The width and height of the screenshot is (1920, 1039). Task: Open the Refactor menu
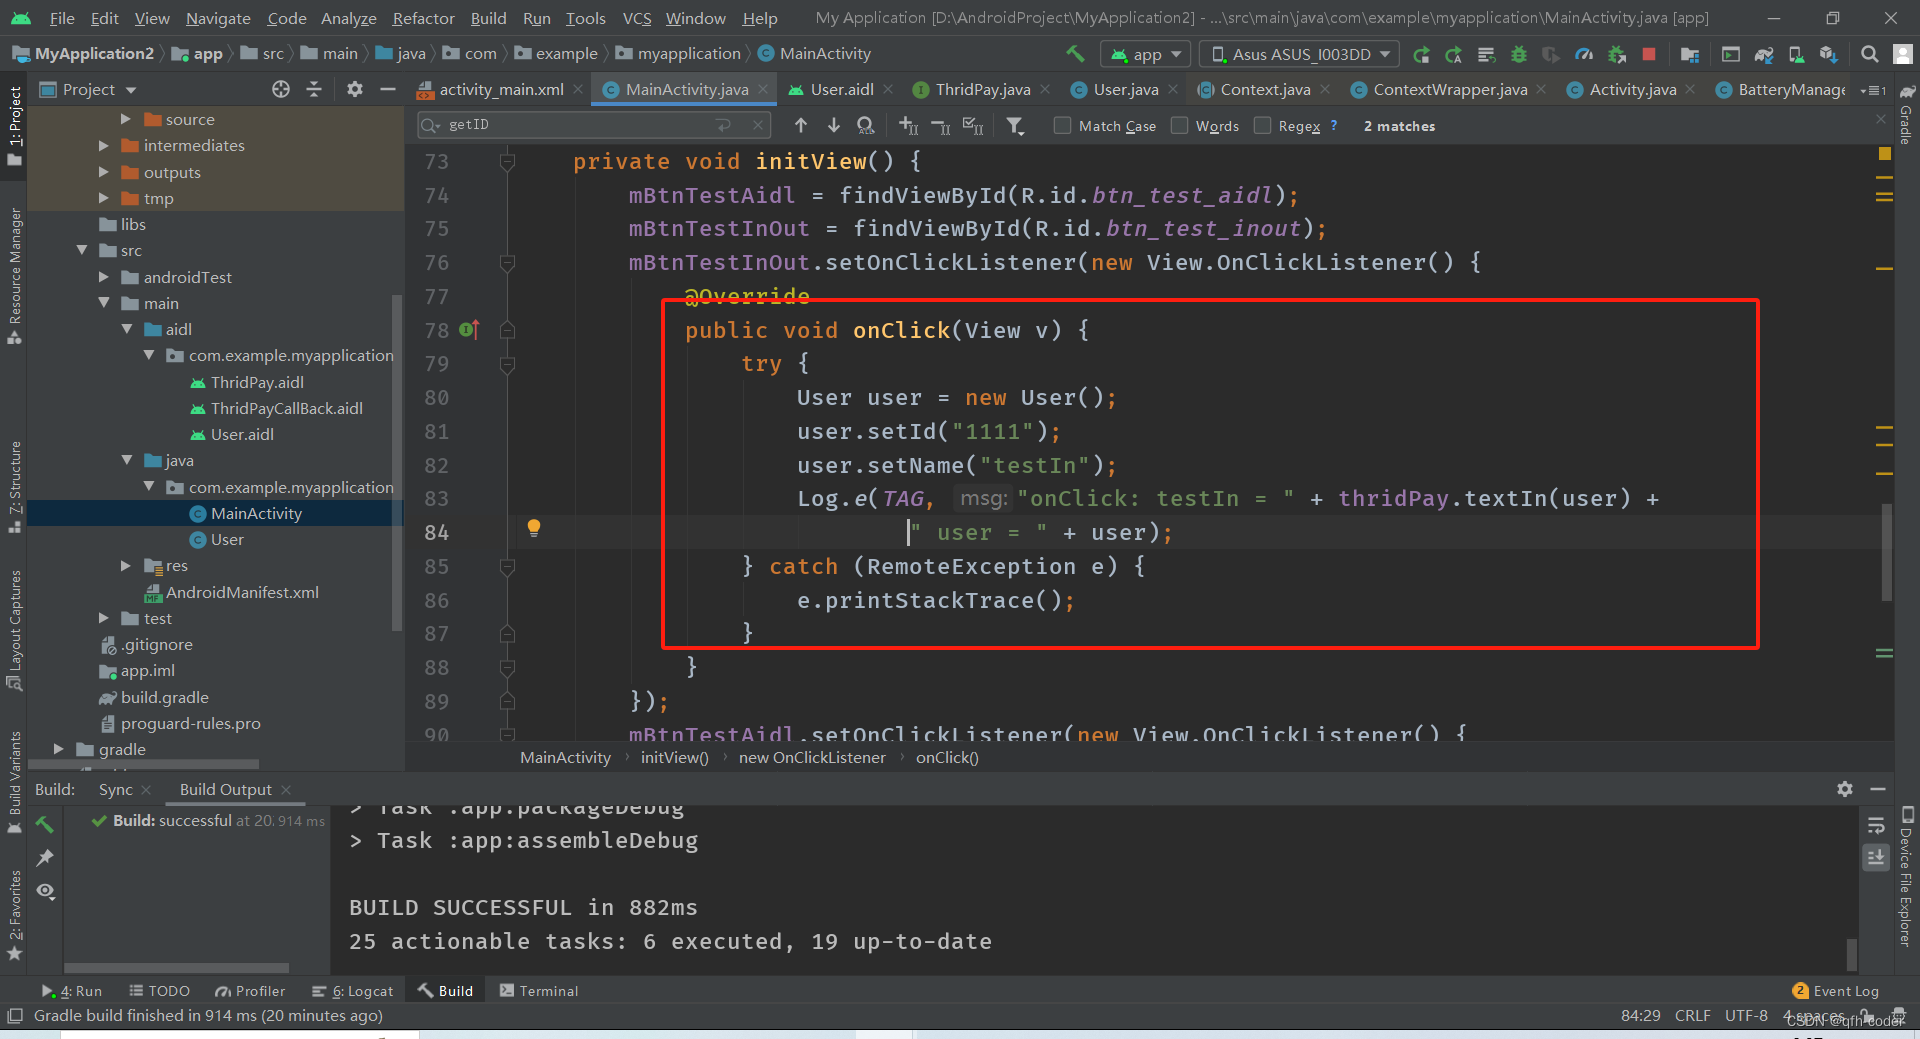pos(423,18)
